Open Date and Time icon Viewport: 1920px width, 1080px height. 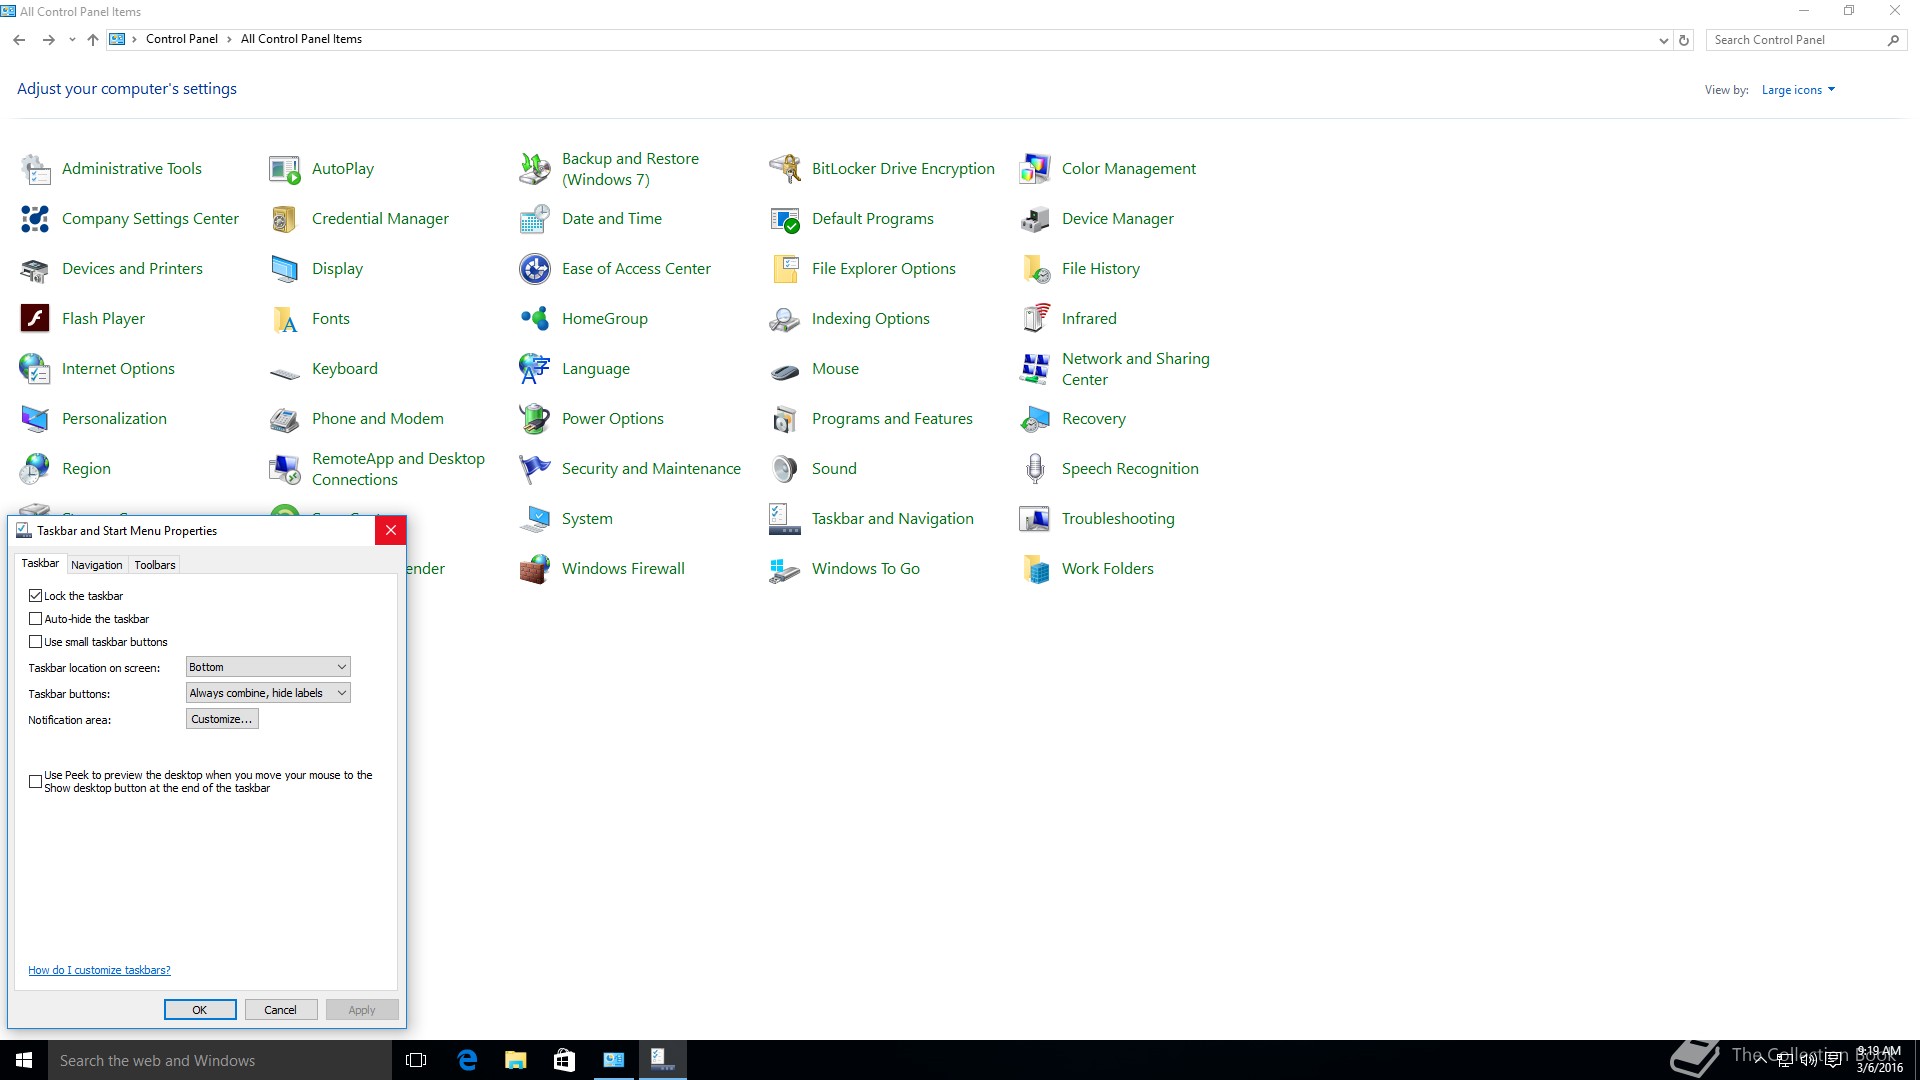point(535,219)
